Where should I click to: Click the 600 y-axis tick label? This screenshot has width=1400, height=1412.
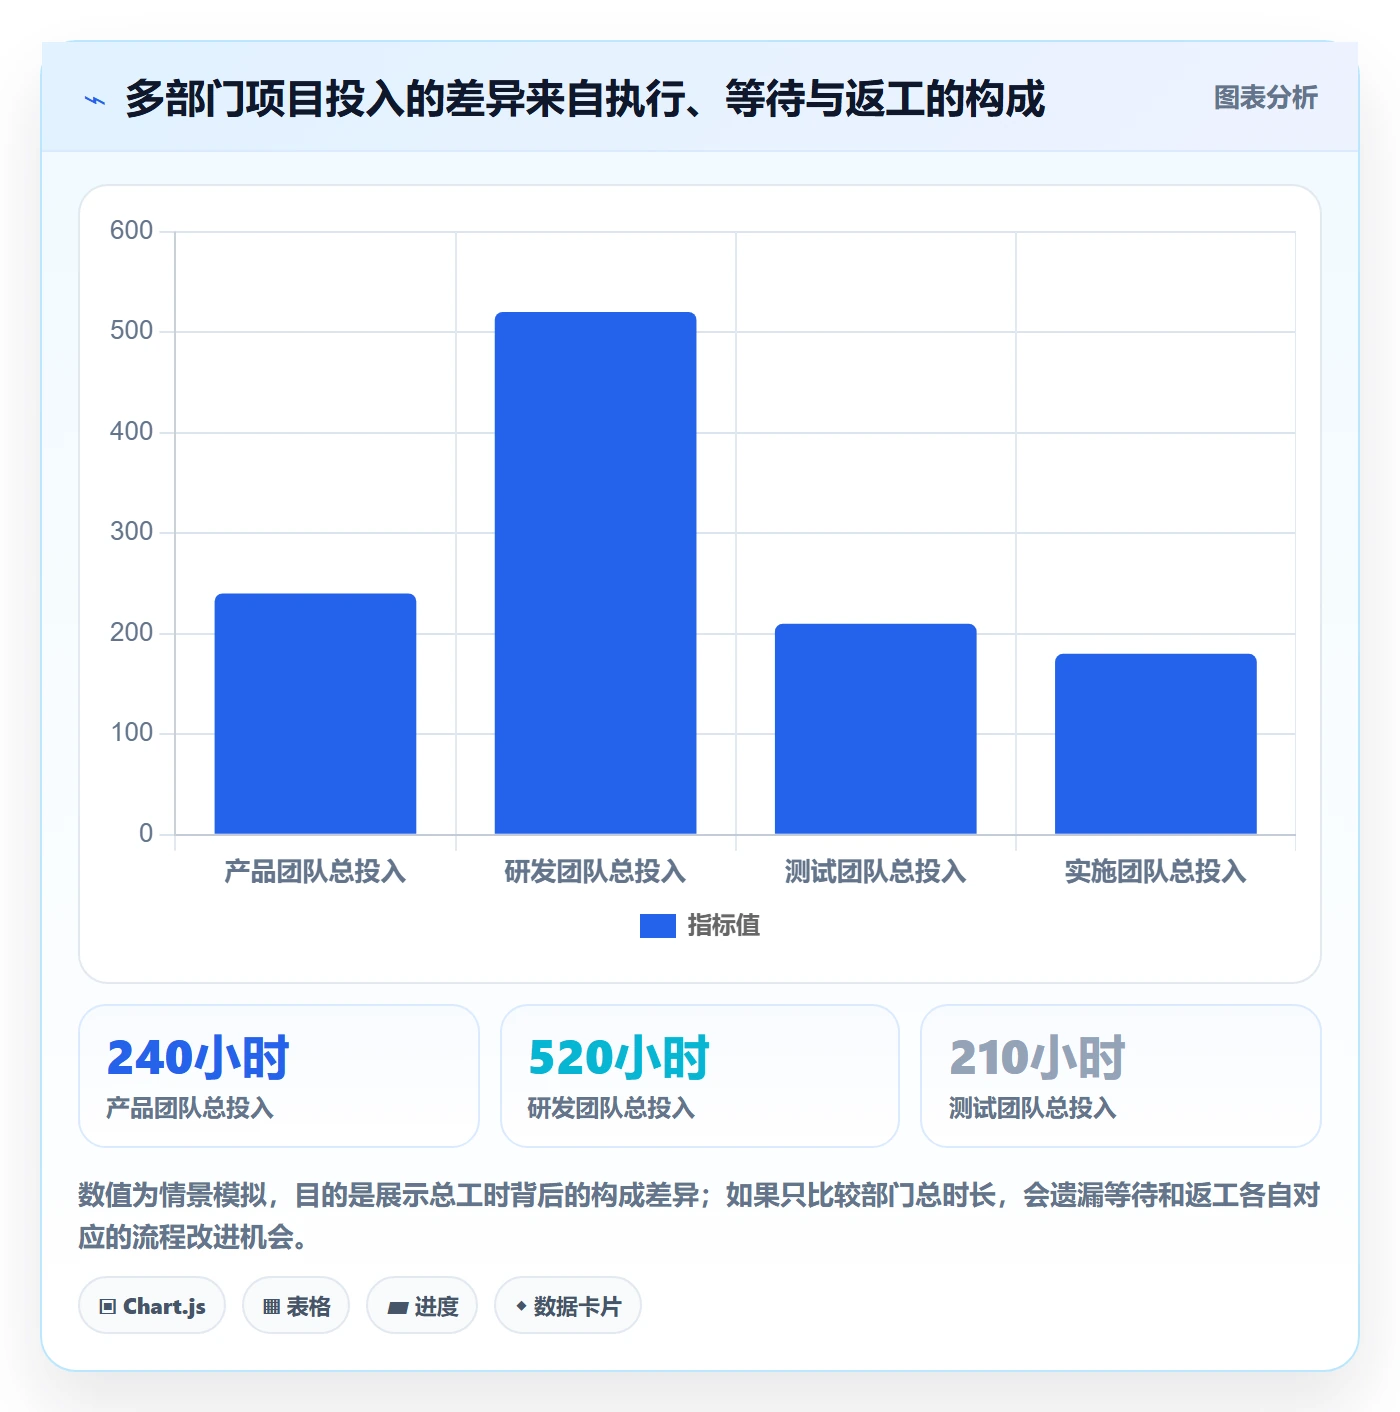[x=131, y=231]
